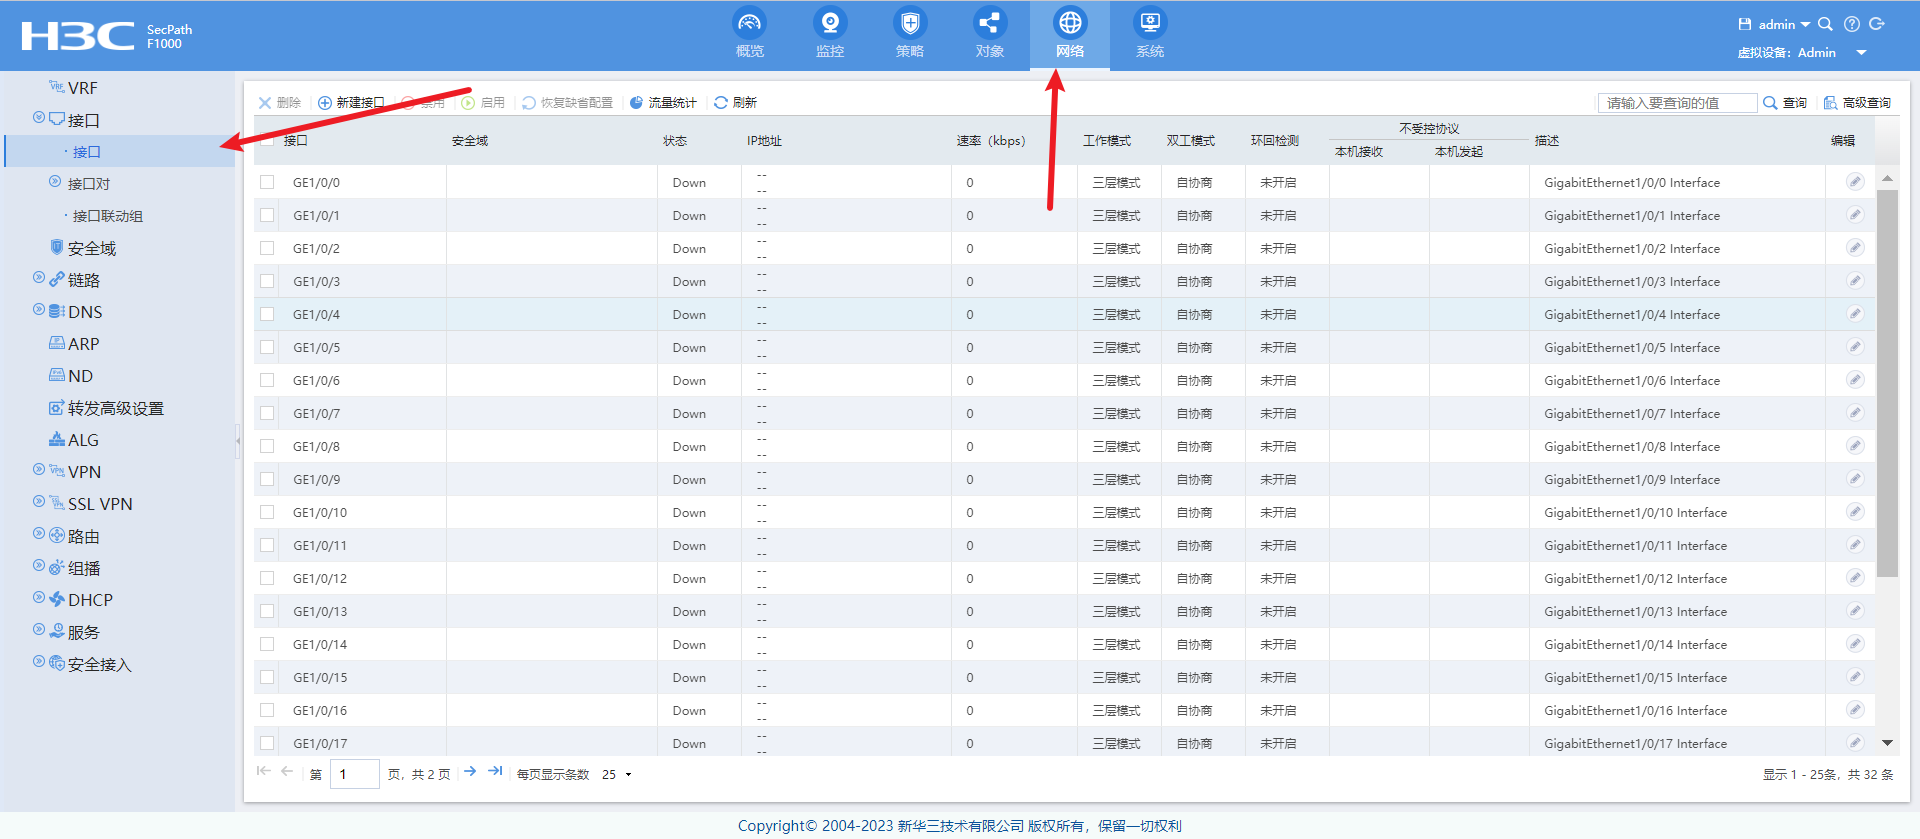Expand the VPN tree node

point(39,470)
